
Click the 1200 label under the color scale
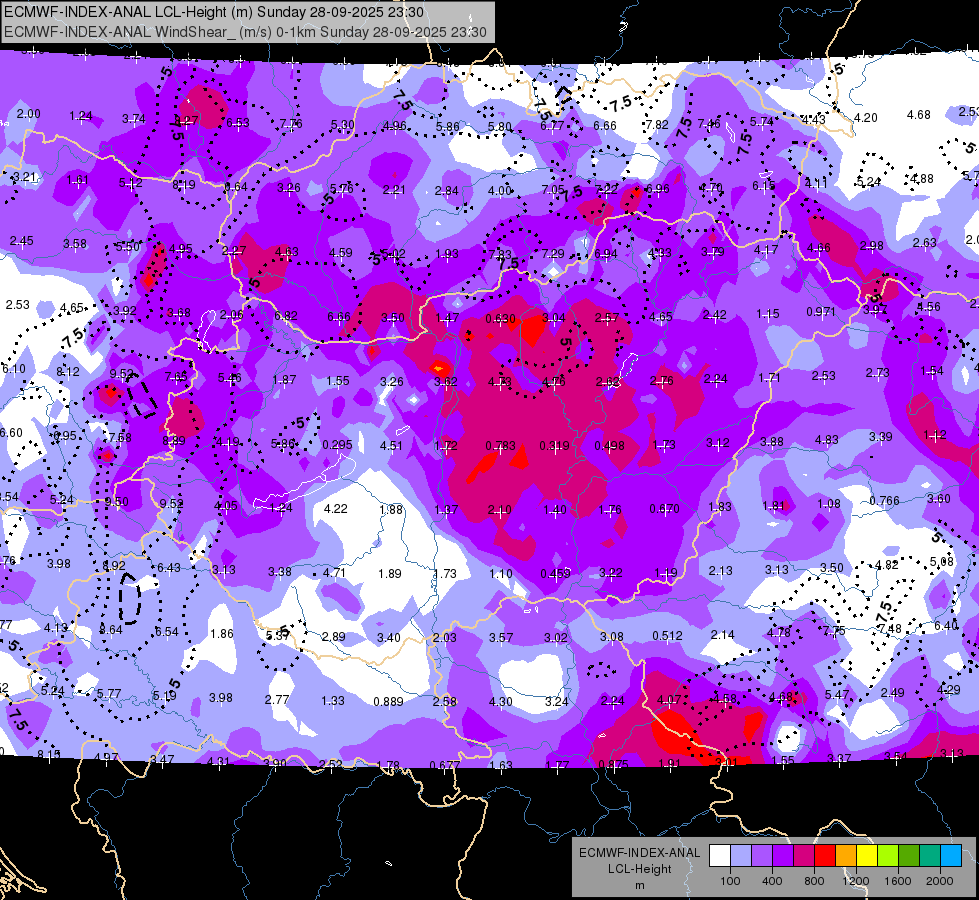[x=855, y=881]
